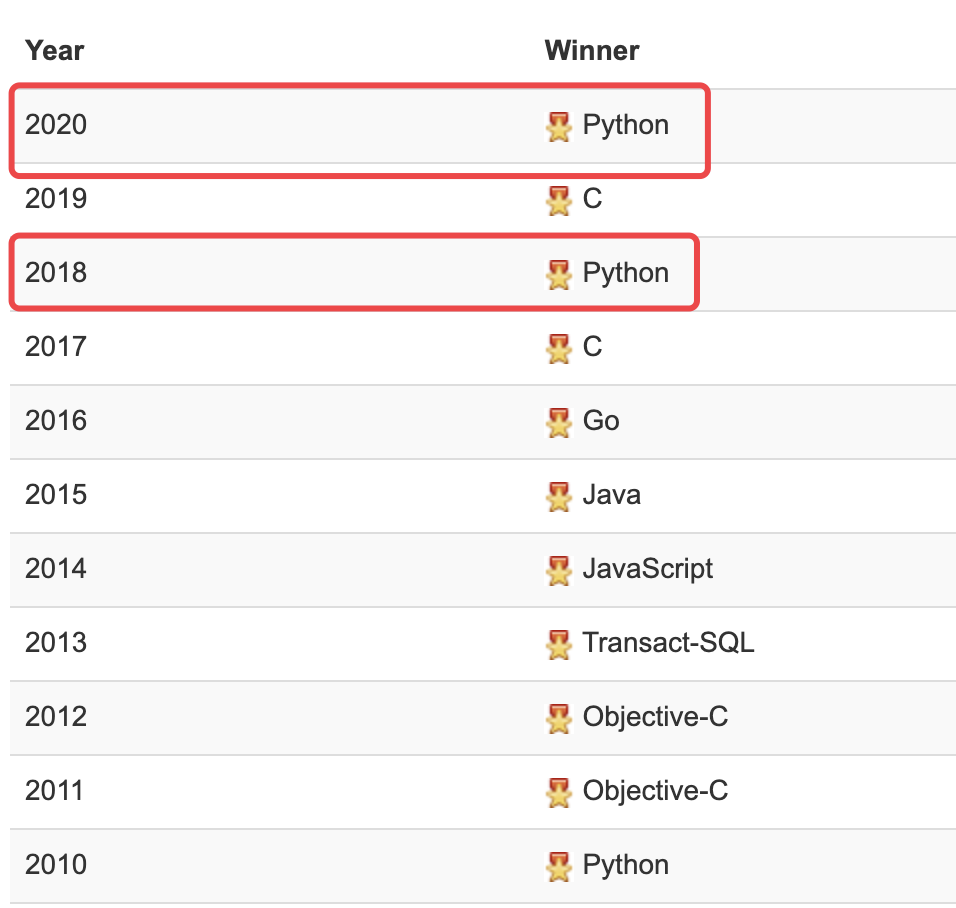
Task: Click the medal icon in 2011 row
Action: coord(558,793)
